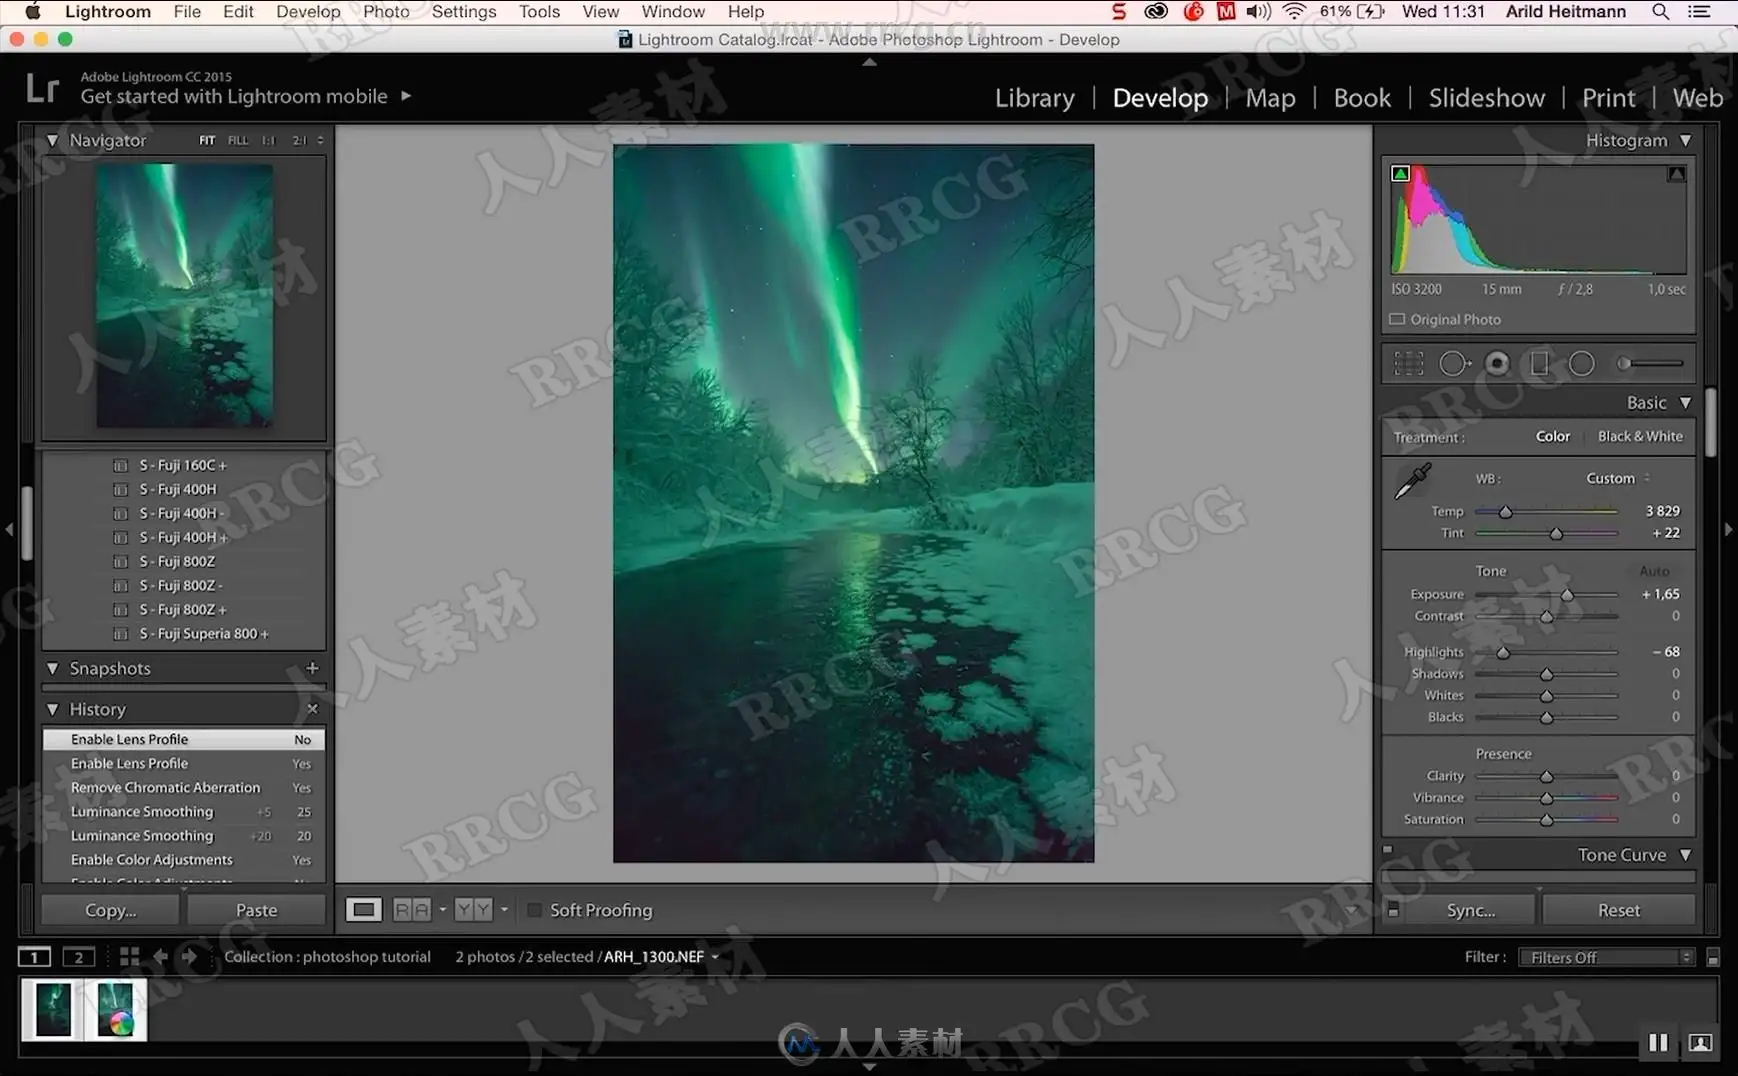Clear History with the X icon
This screenshot has width=1738, height=1076.
click(x=312, y=709)
